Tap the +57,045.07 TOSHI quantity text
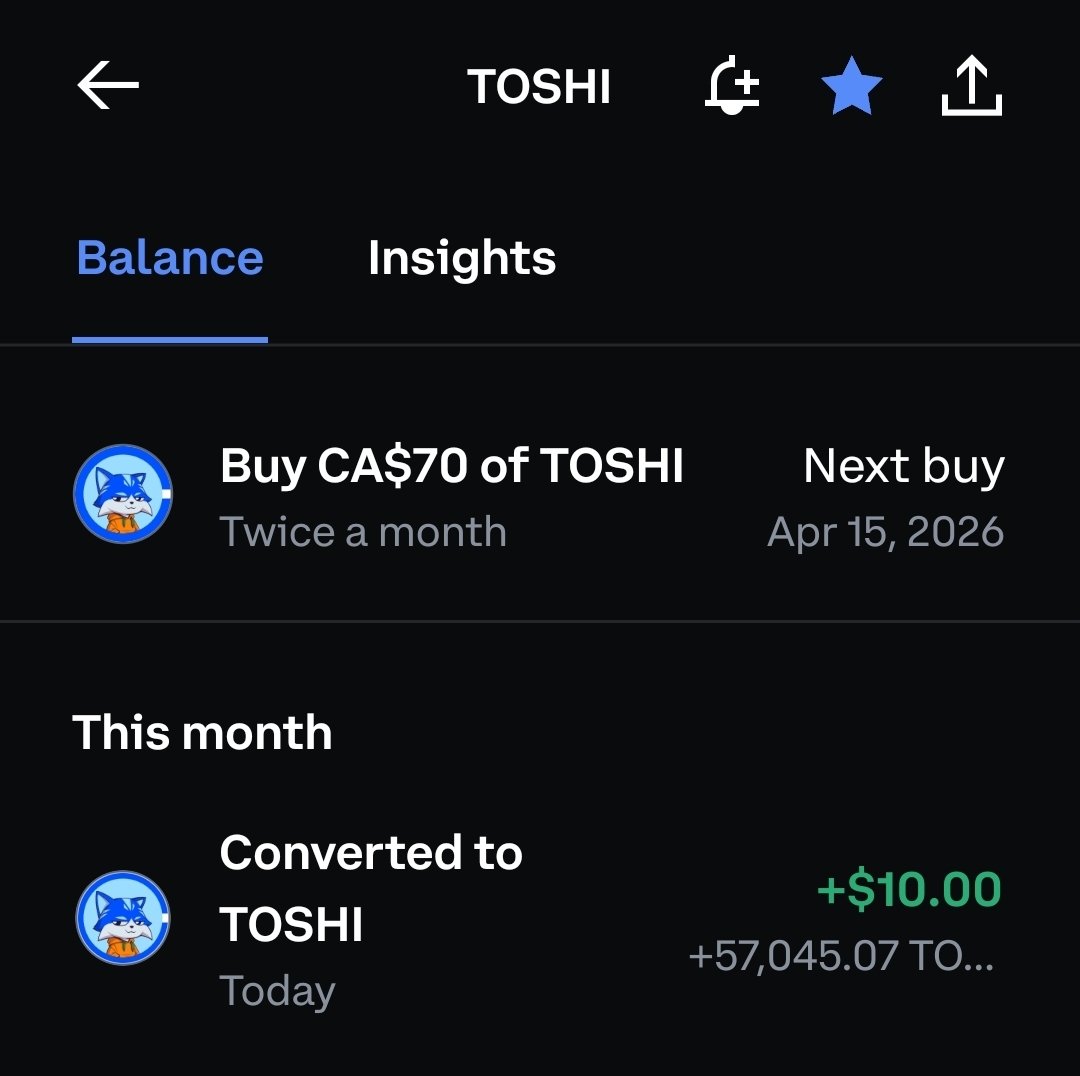1080x1076 pixels. [x=841, y=957]
